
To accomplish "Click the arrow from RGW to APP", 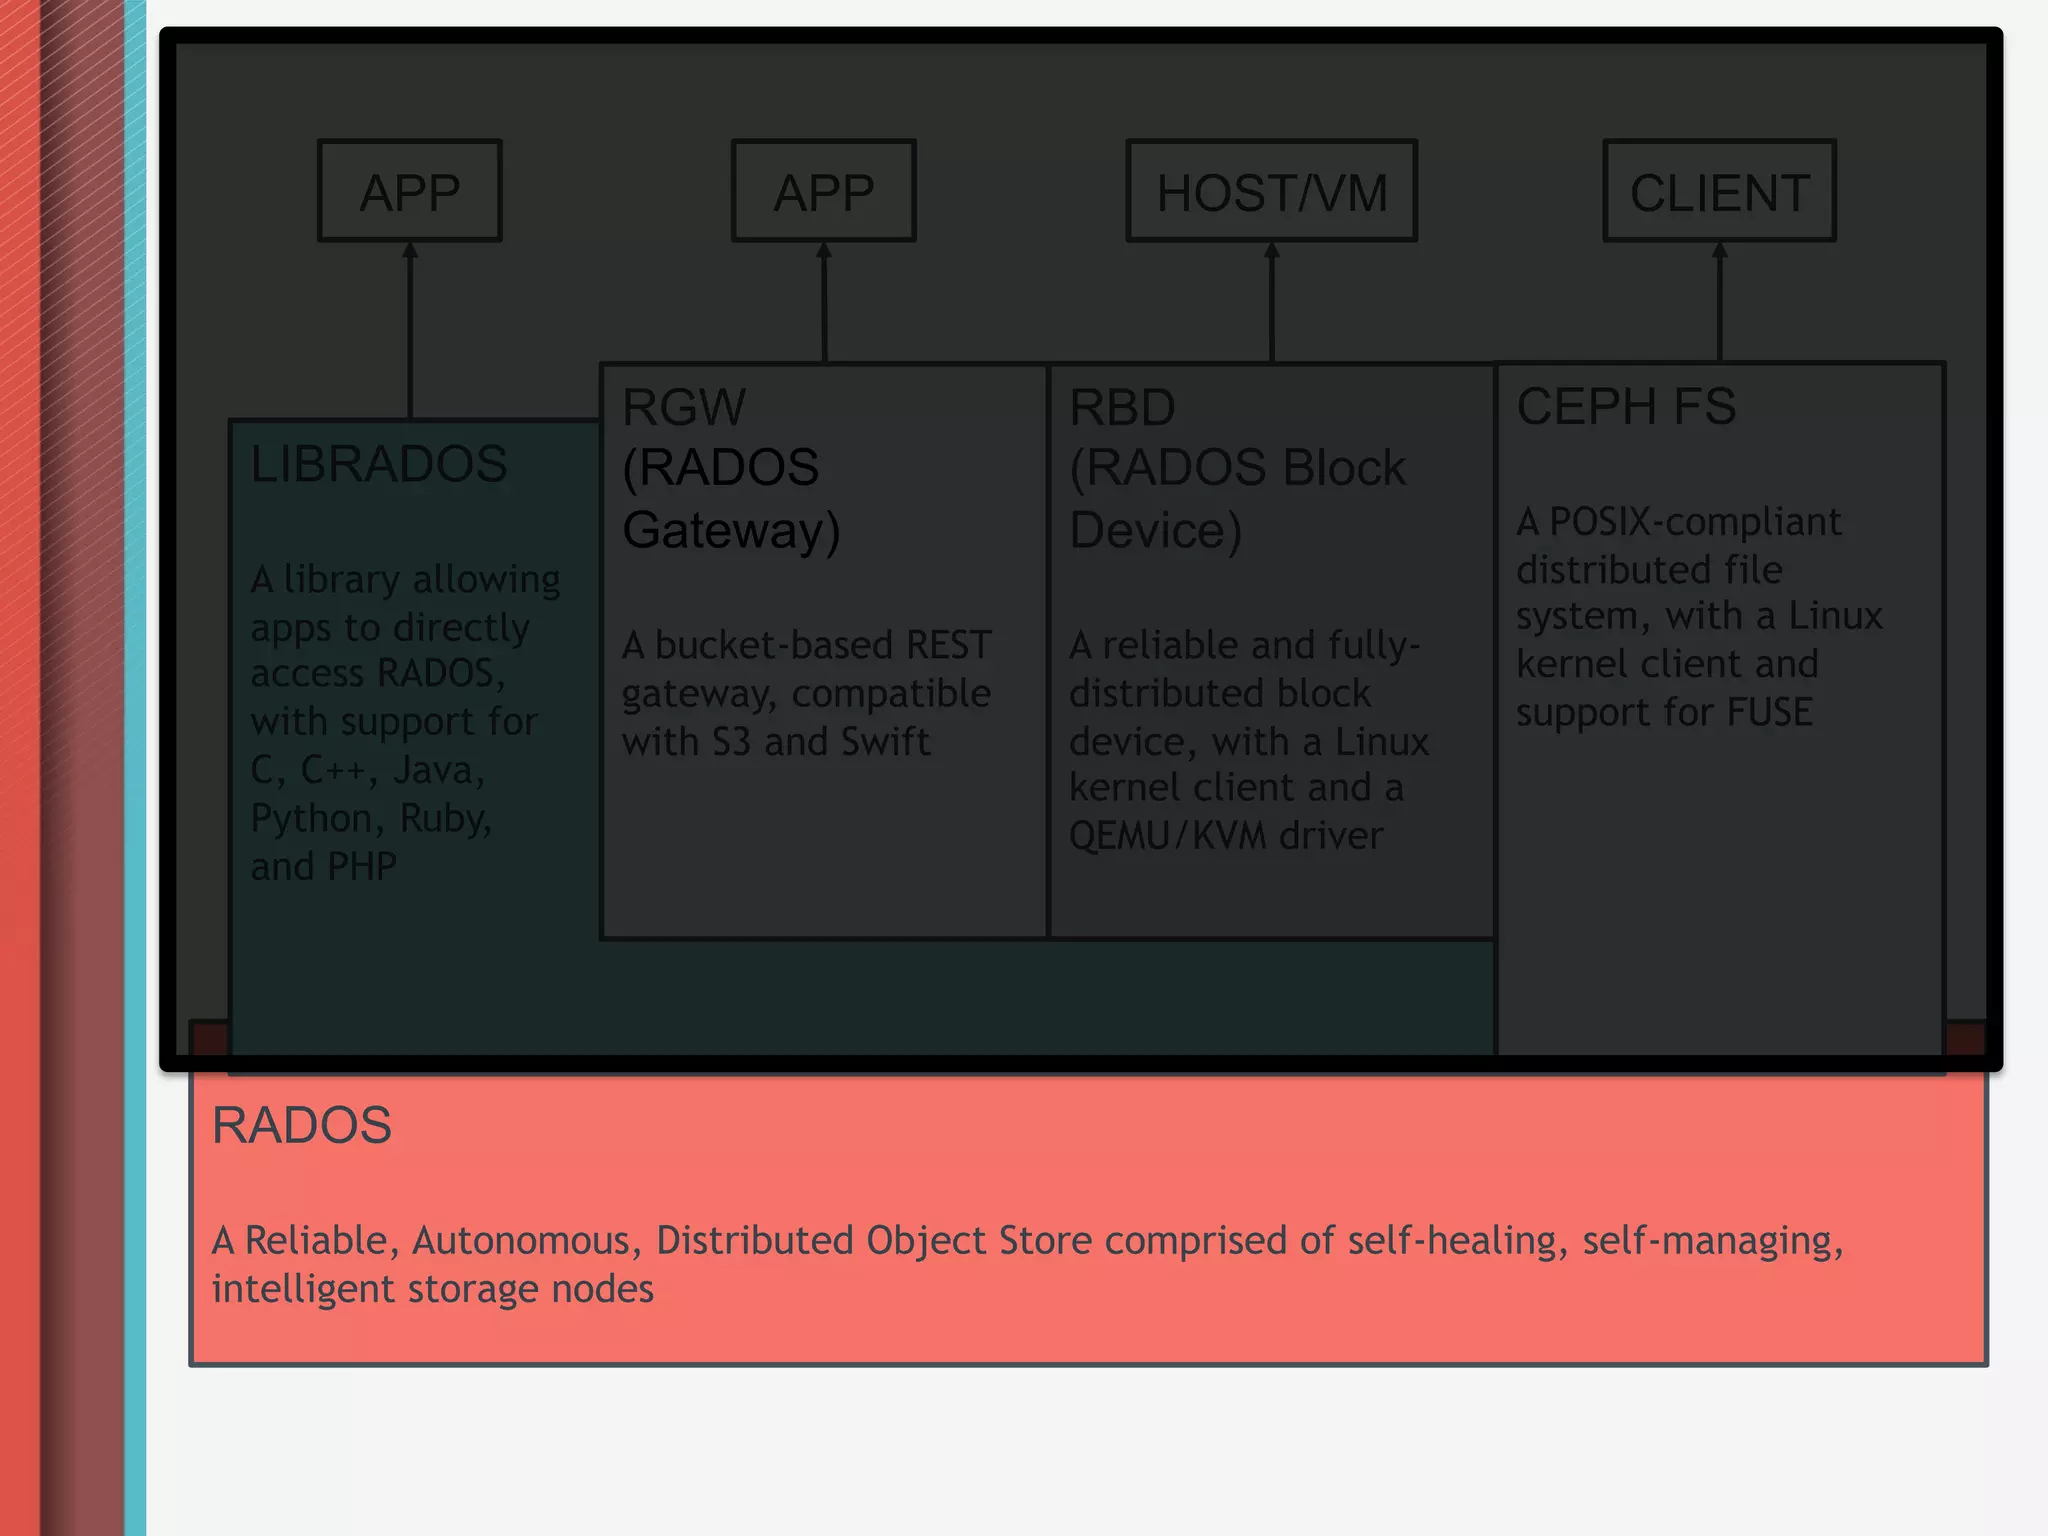I will [x=824, y=302].
